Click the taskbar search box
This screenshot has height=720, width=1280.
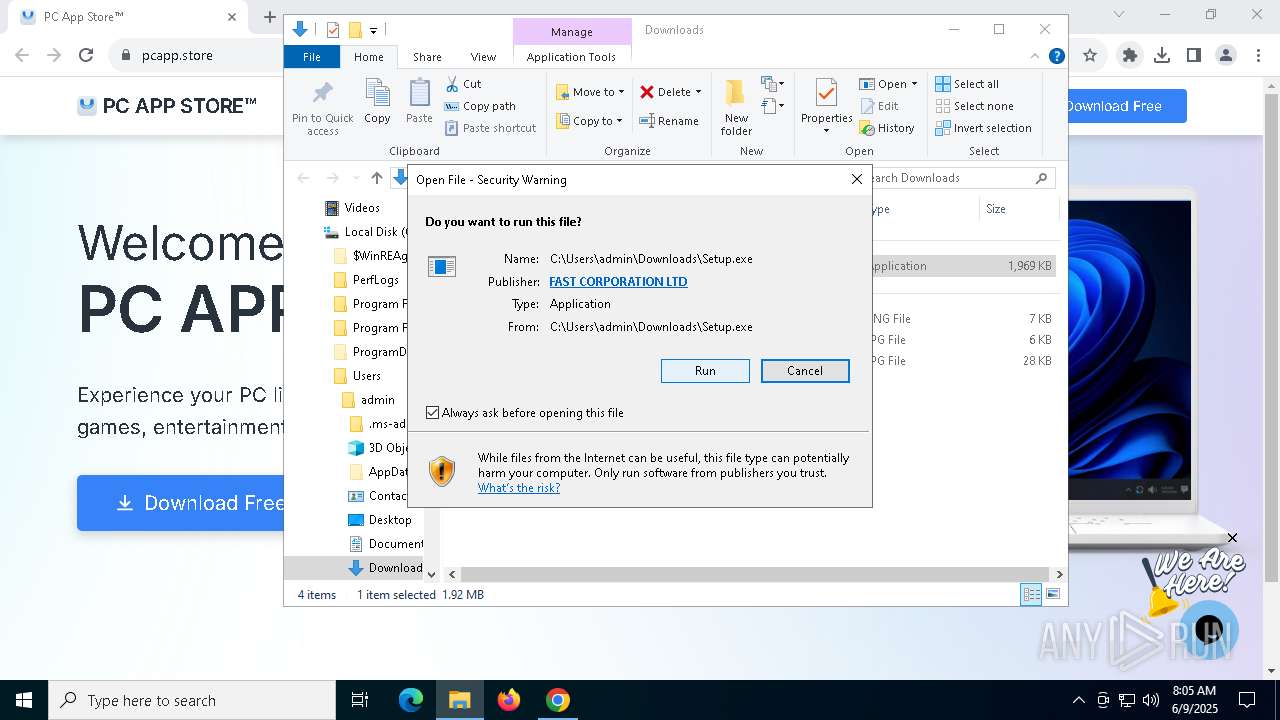tap(192, 700)
